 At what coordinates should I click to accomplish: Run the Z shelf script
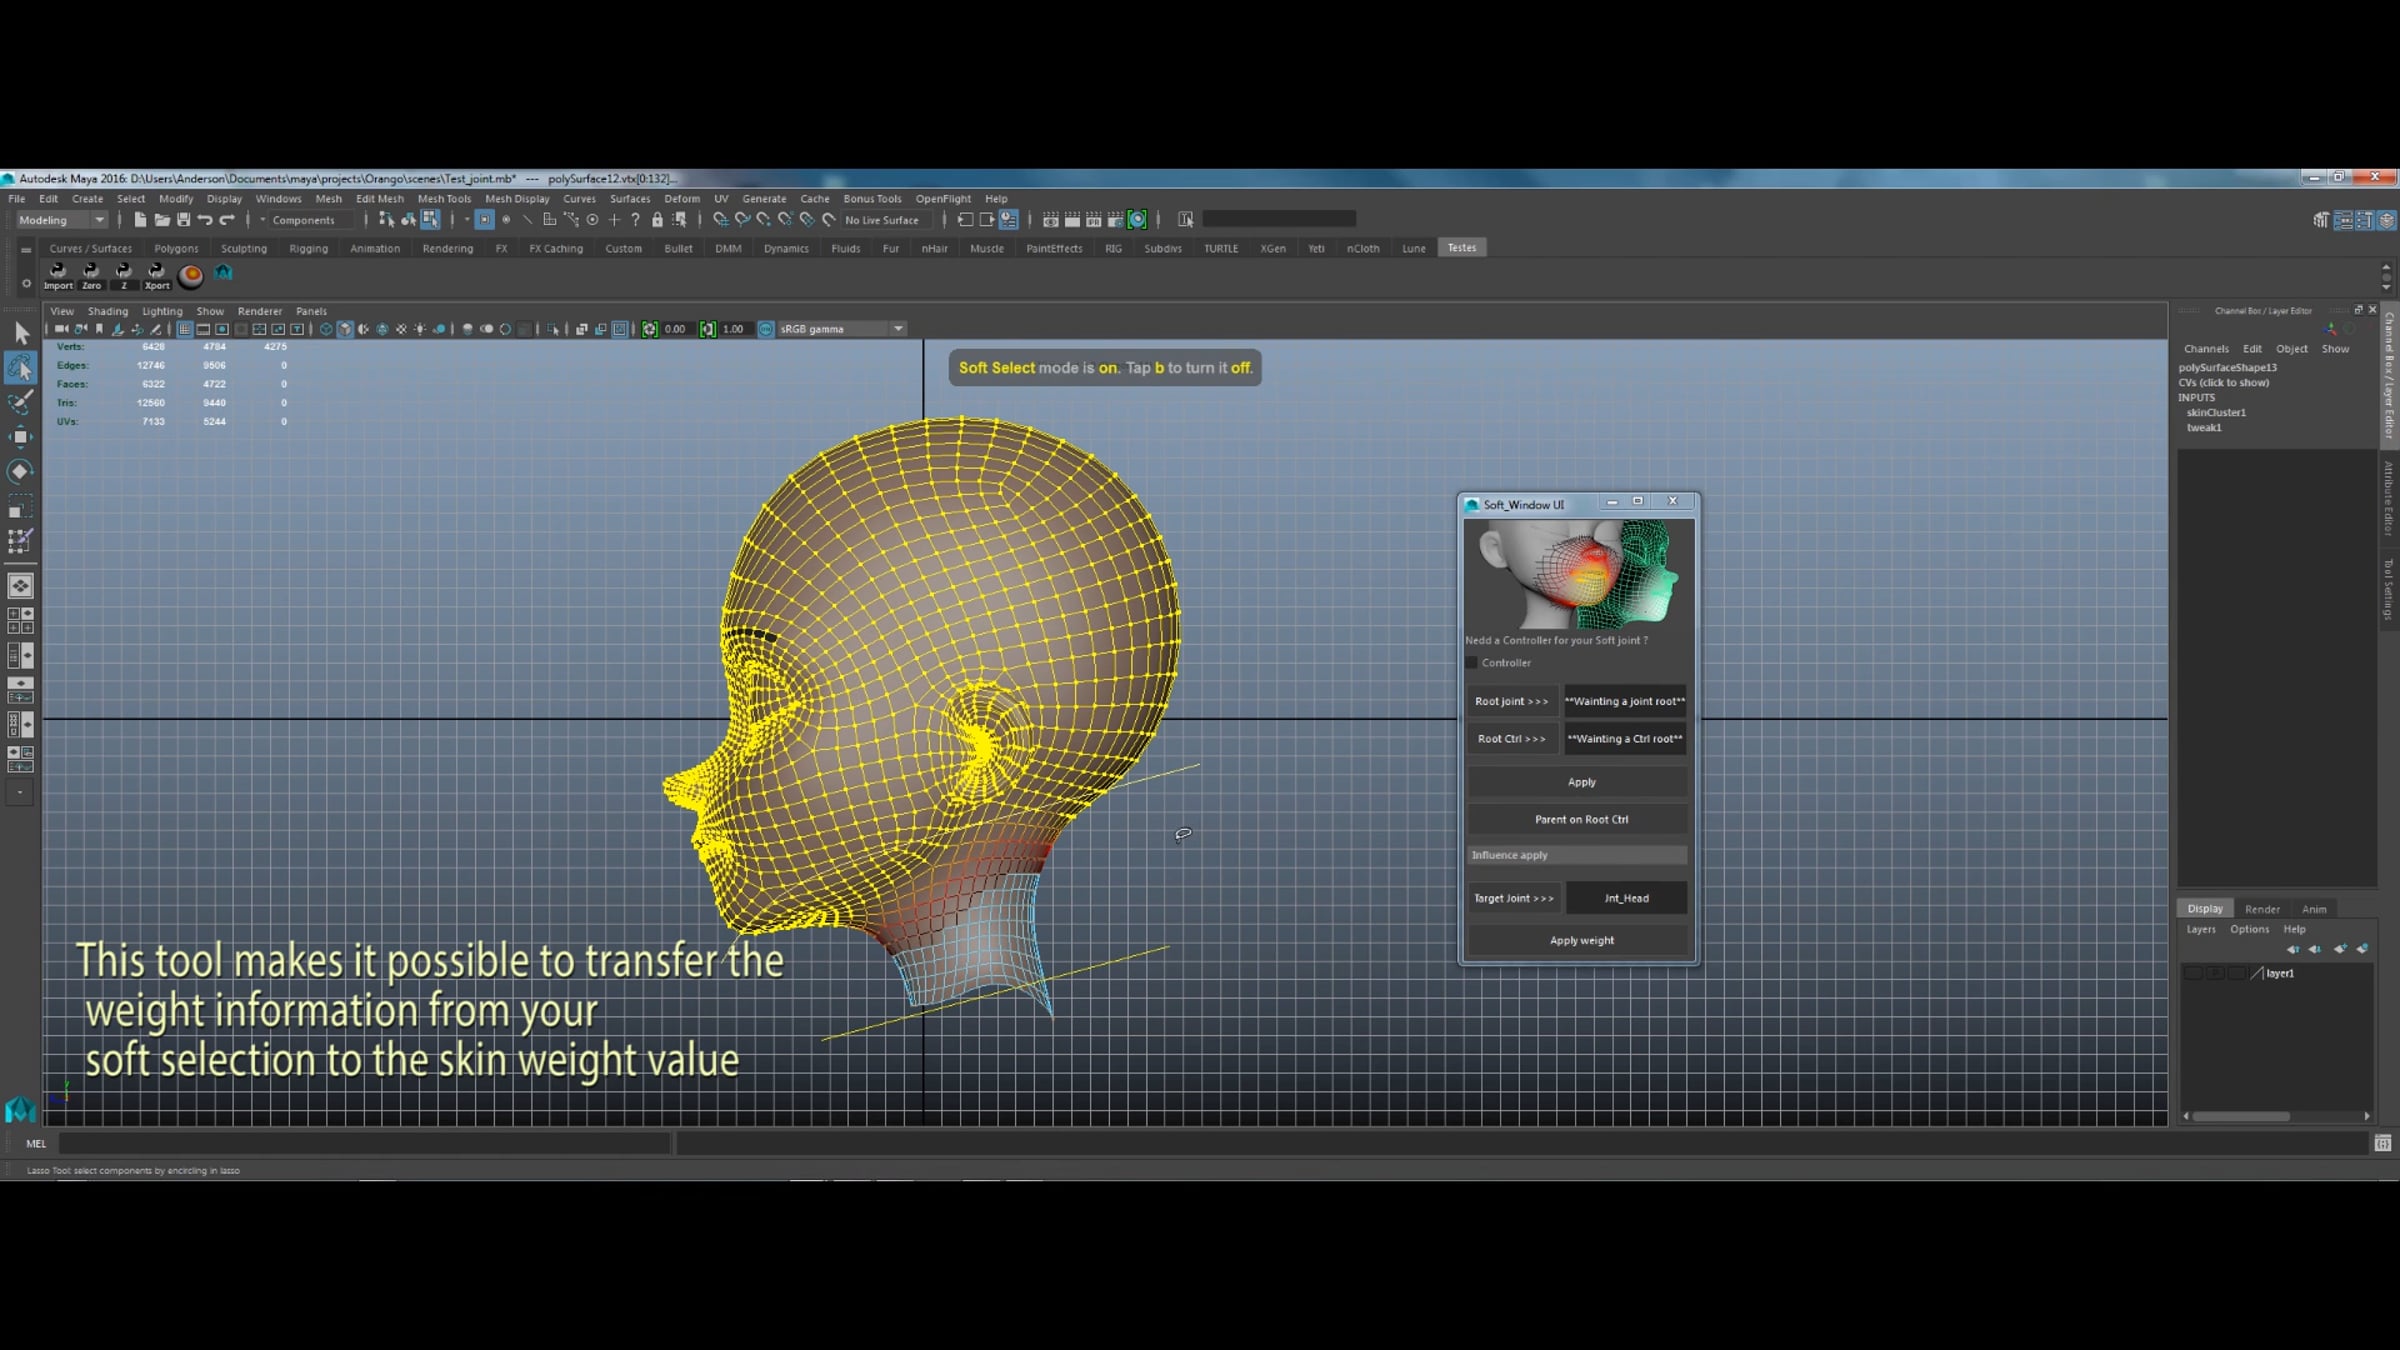click(x=124, y=275)
